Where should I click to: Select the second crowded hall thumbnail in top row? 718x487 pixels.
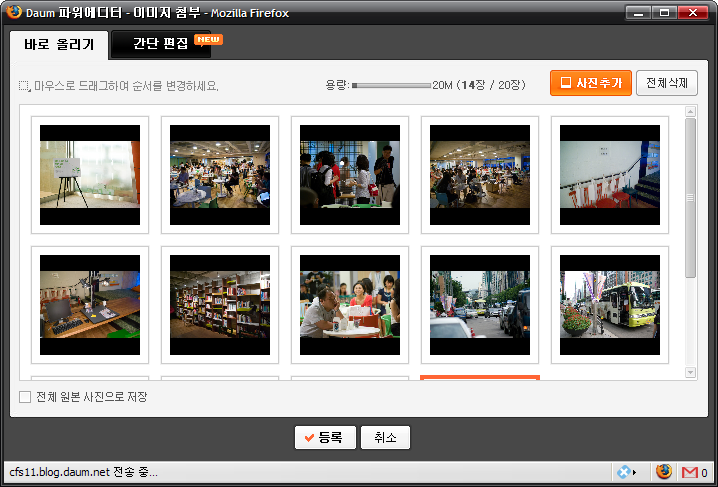480,175
